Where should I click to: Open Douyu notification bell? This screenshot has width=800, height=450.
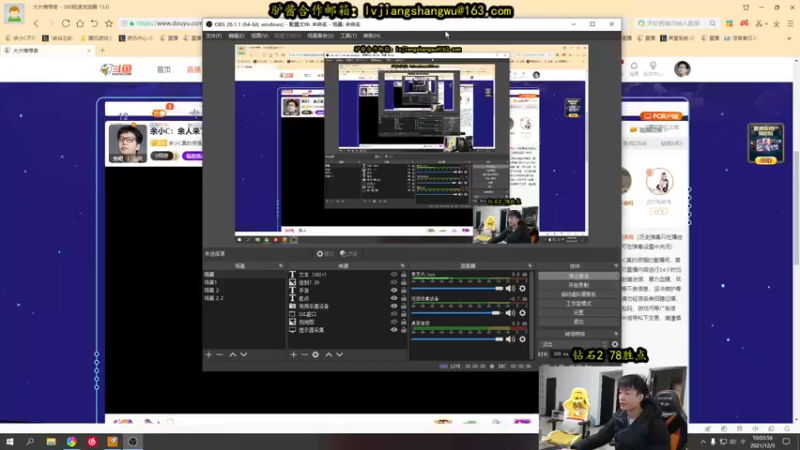634,66
